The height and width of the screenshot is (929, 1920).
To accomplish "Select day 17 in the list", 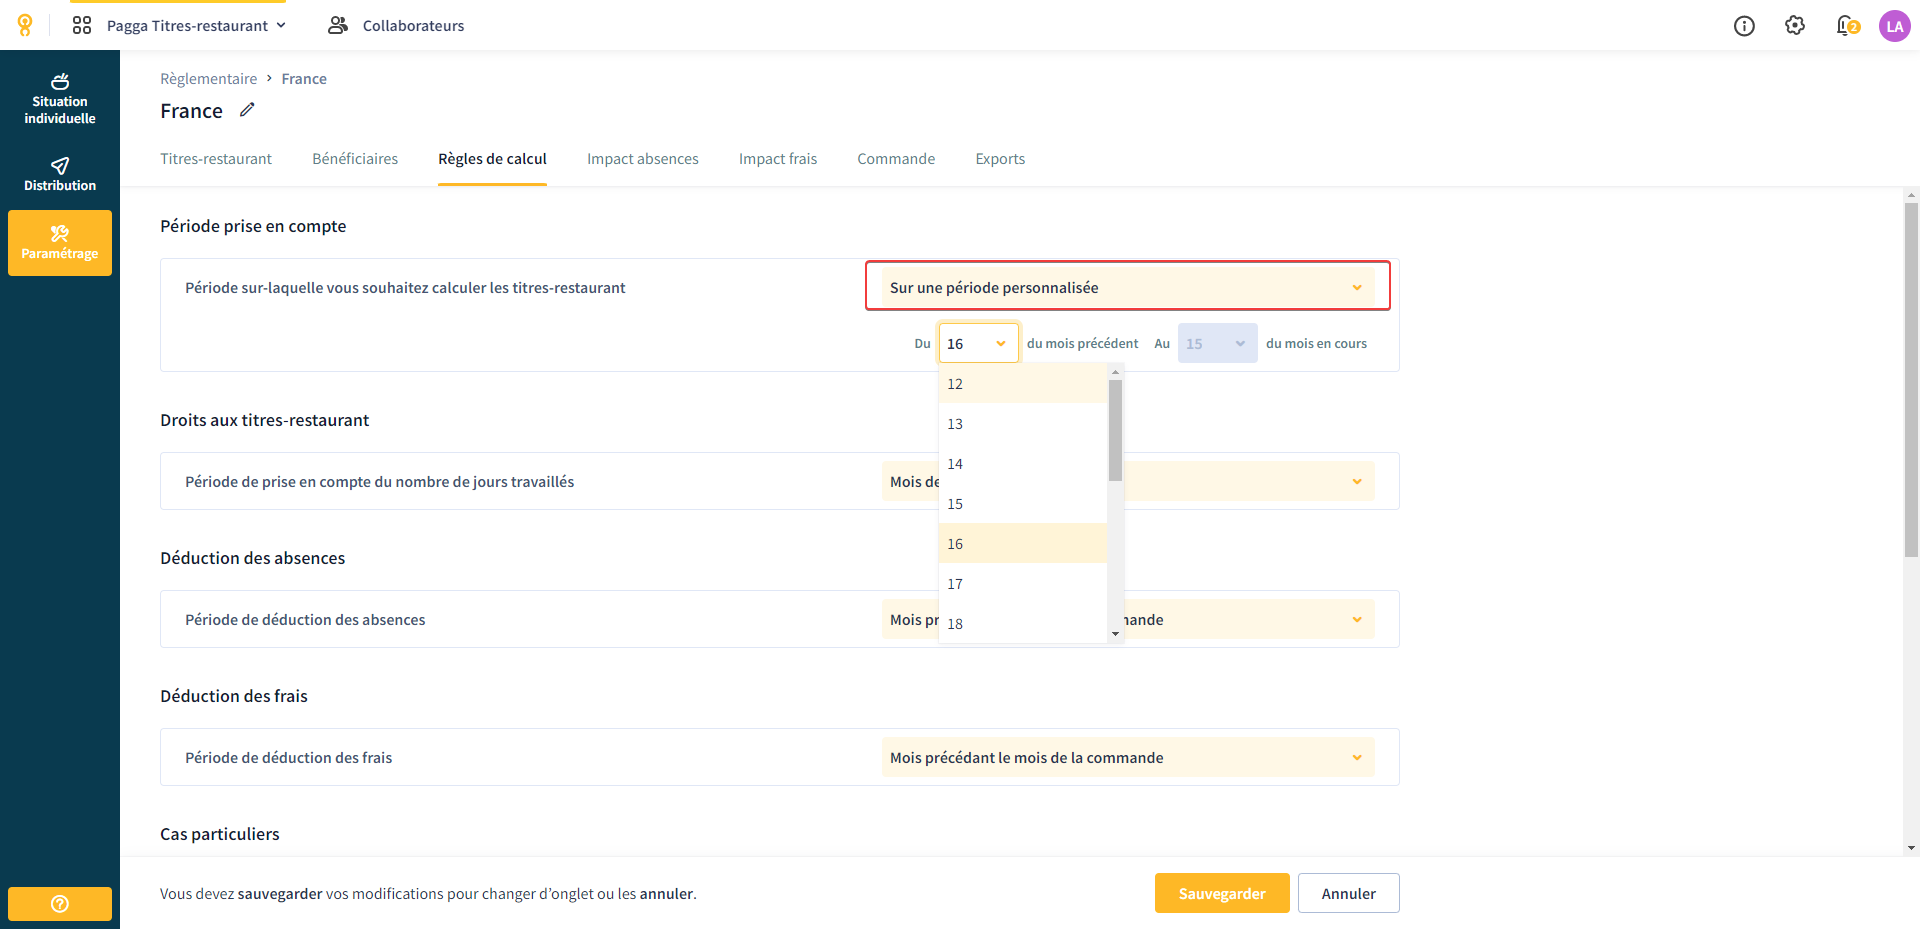I will coord(1022,584).
